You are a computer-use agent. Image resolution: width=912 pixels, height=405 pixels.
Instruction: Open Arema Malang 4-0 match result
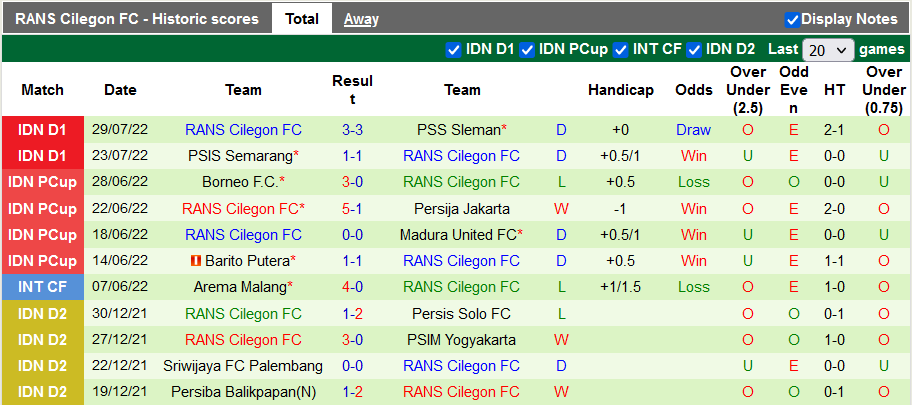point(352,287)
